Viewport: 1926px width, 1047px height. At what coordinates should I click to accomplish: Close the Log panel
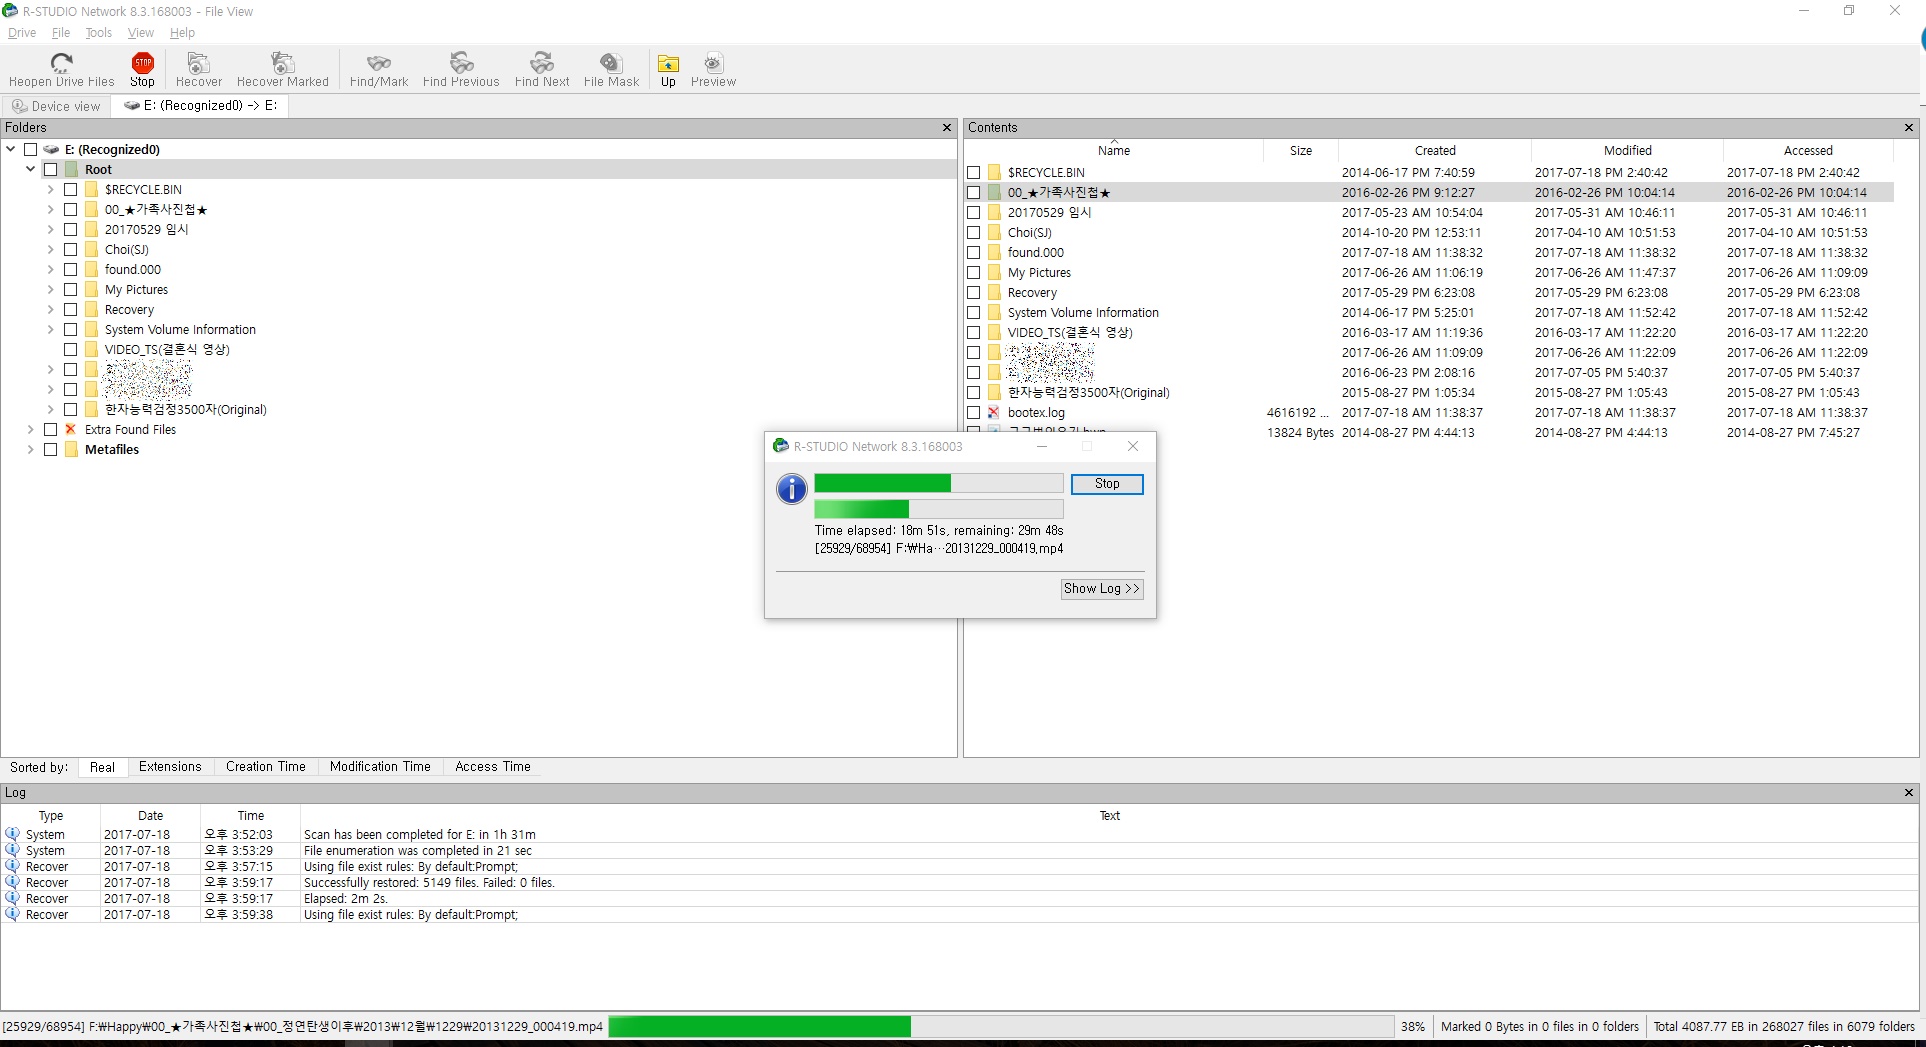[x=1908, y=793]
